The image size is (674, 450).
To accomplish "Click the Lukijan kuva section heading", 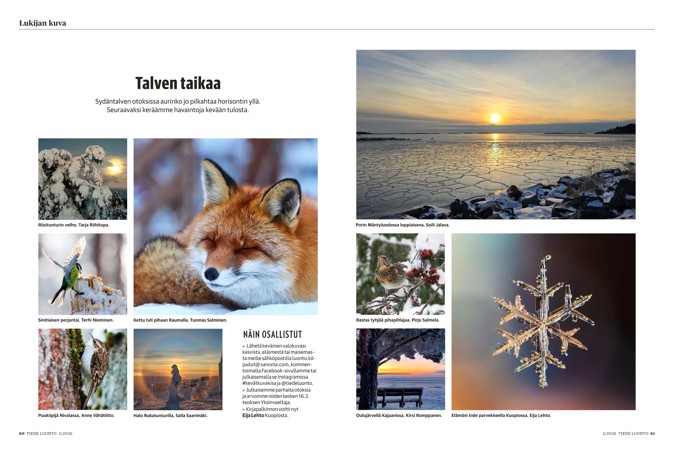I will pos(43,23).
